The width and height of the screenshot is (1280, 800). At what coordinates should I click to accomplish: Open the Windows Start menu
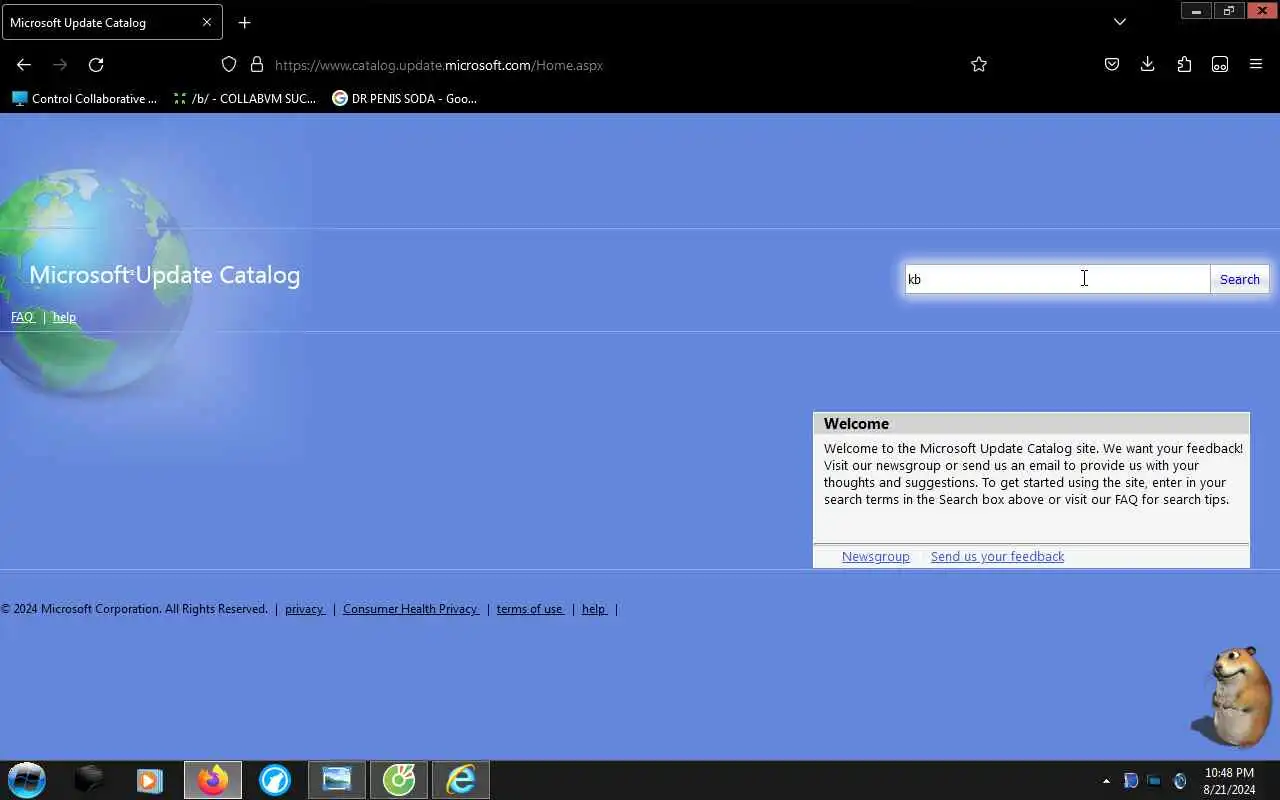click(x=27, y=780)
